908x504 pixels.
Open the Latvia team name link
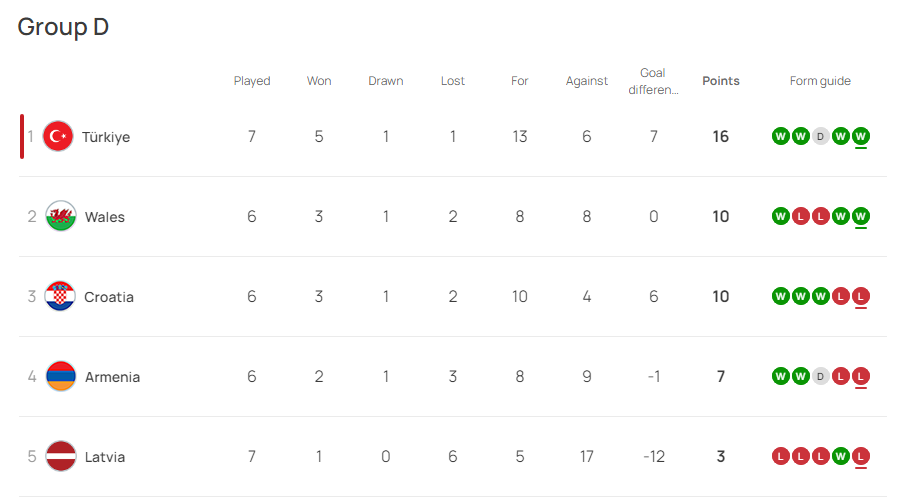(x=105, y=457)
